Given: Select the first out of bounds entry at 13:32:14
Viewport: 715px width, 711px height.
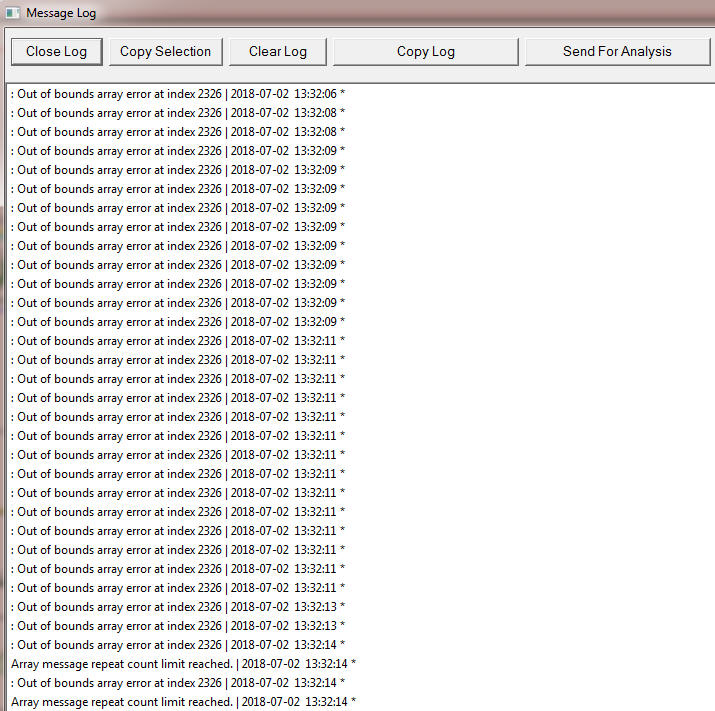Looking at the screenshot, I should pyautogui.click(x=178, y=645).
